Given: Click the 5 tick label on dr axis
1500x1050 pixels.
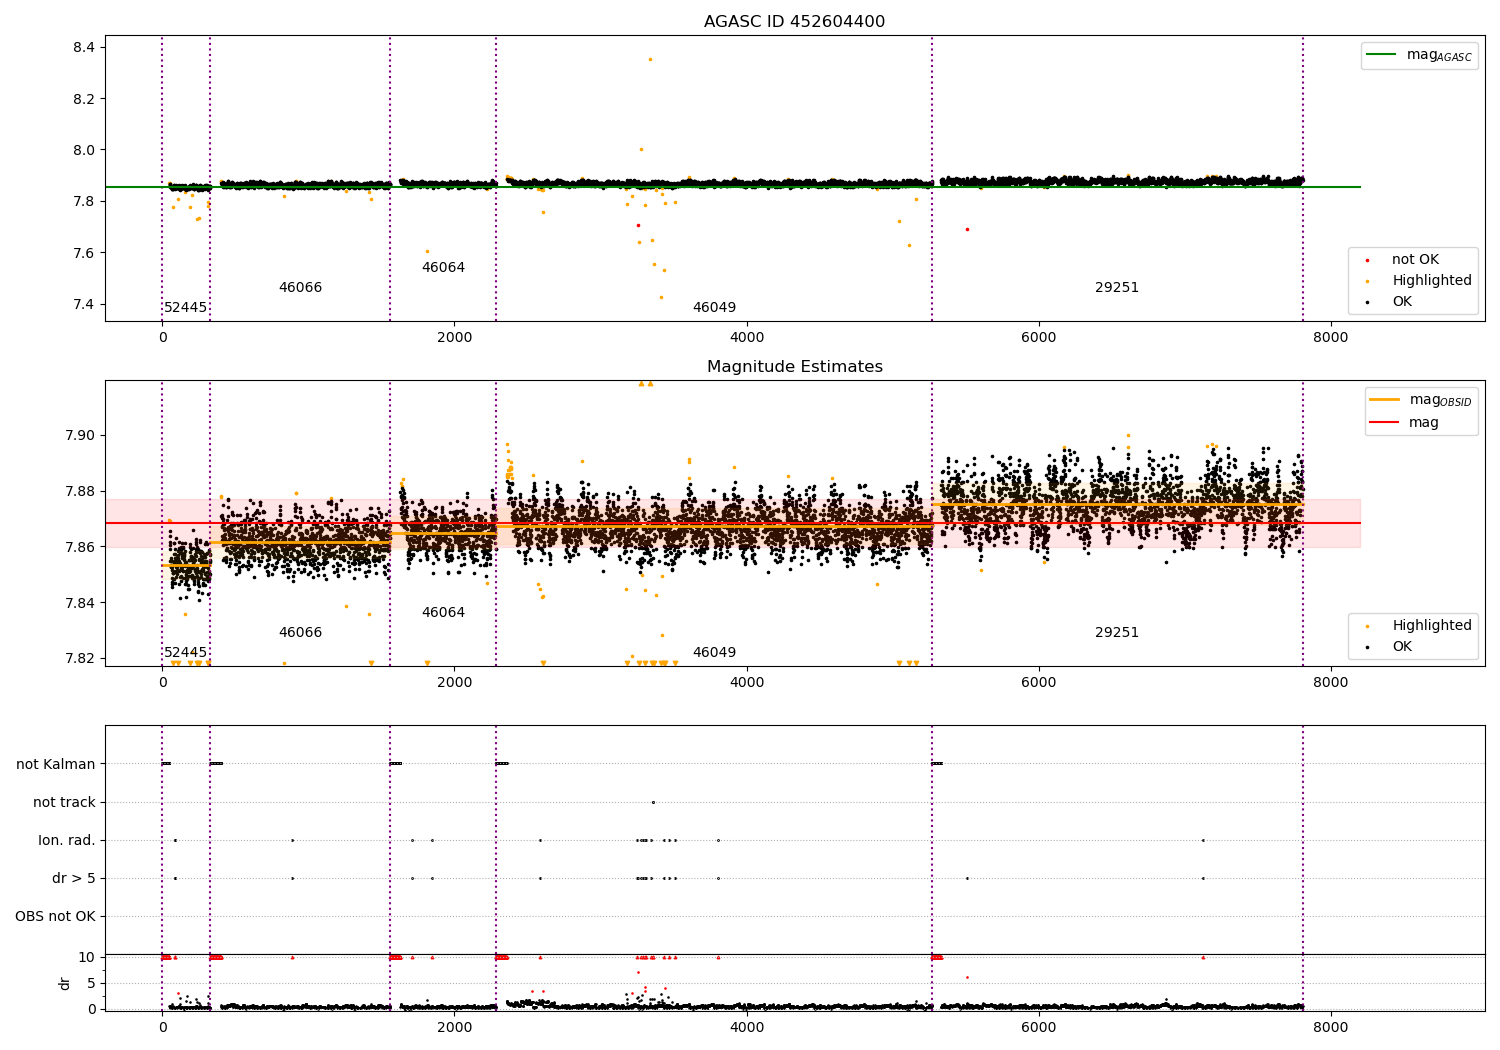Looking at the screenshot, I should pos(91,984).
